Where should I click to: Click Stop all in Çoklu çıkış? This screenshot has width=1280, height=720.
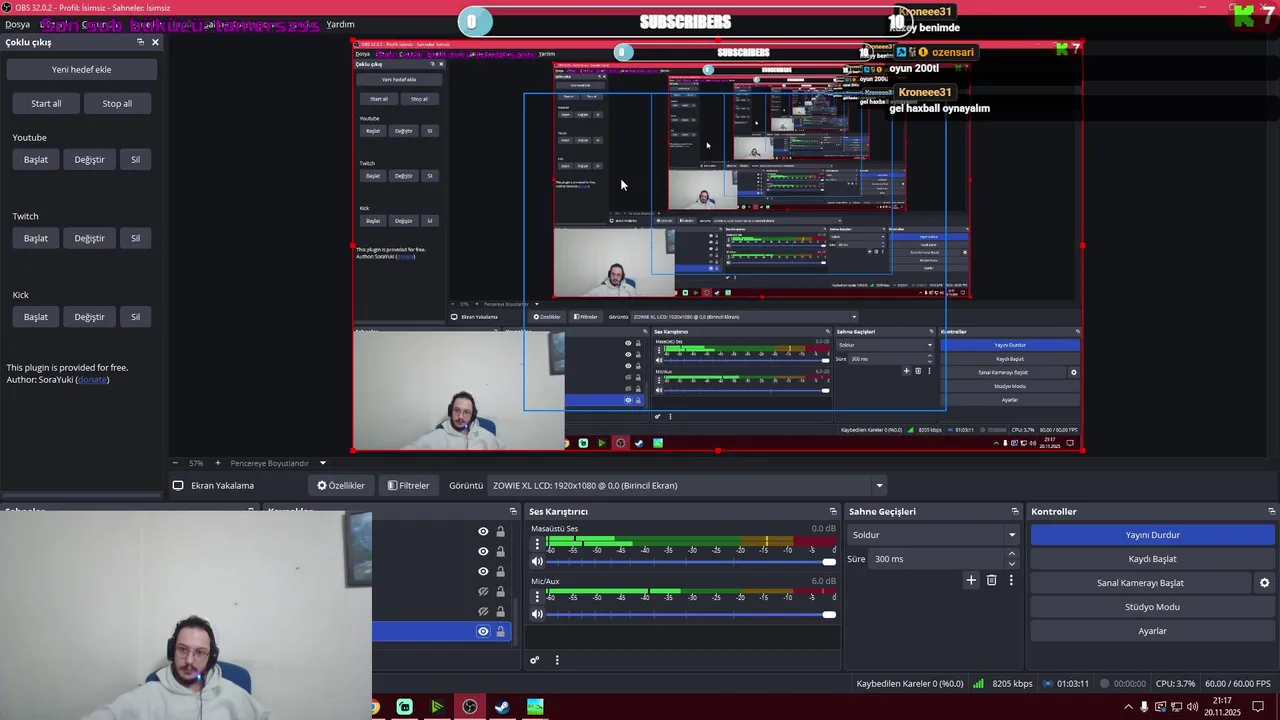(x=117, y=103)
